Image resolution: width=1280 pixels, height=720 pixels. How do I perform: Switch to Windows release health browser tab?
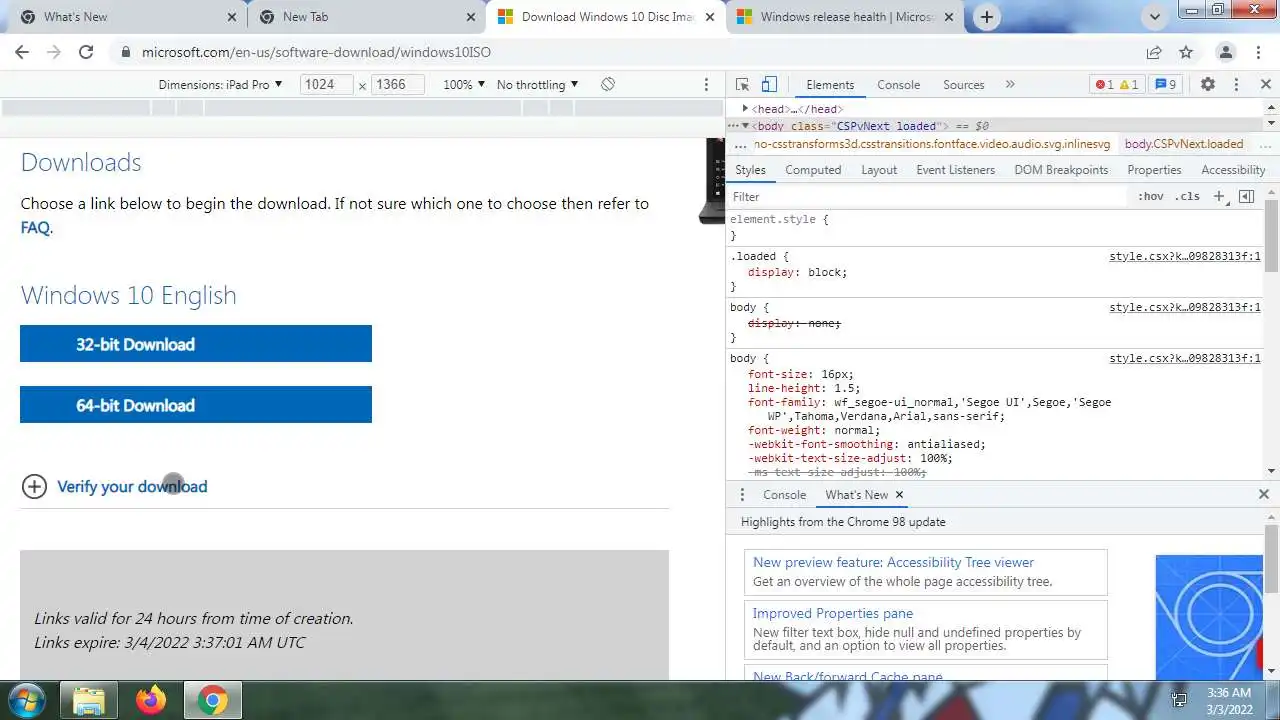tap(844, 17)
